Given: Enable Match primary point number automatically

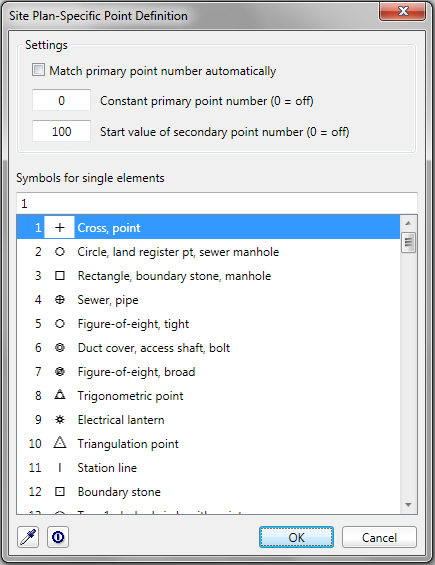Looking at the screenshot, I should coord(39,70).
